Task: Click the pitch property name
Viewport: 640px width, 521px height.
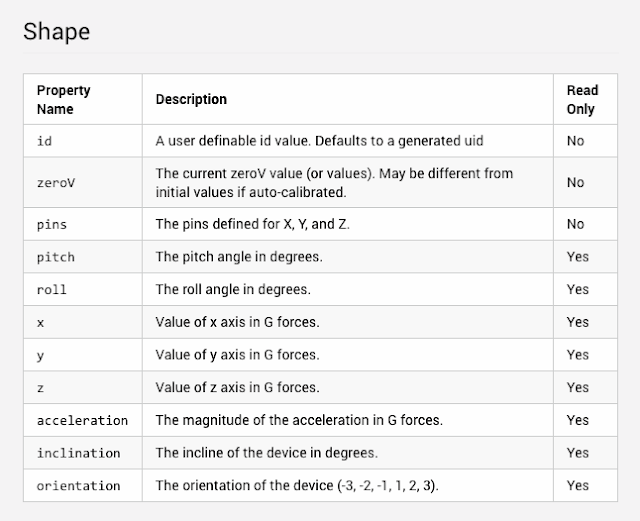Action: [x=55, y=257]
